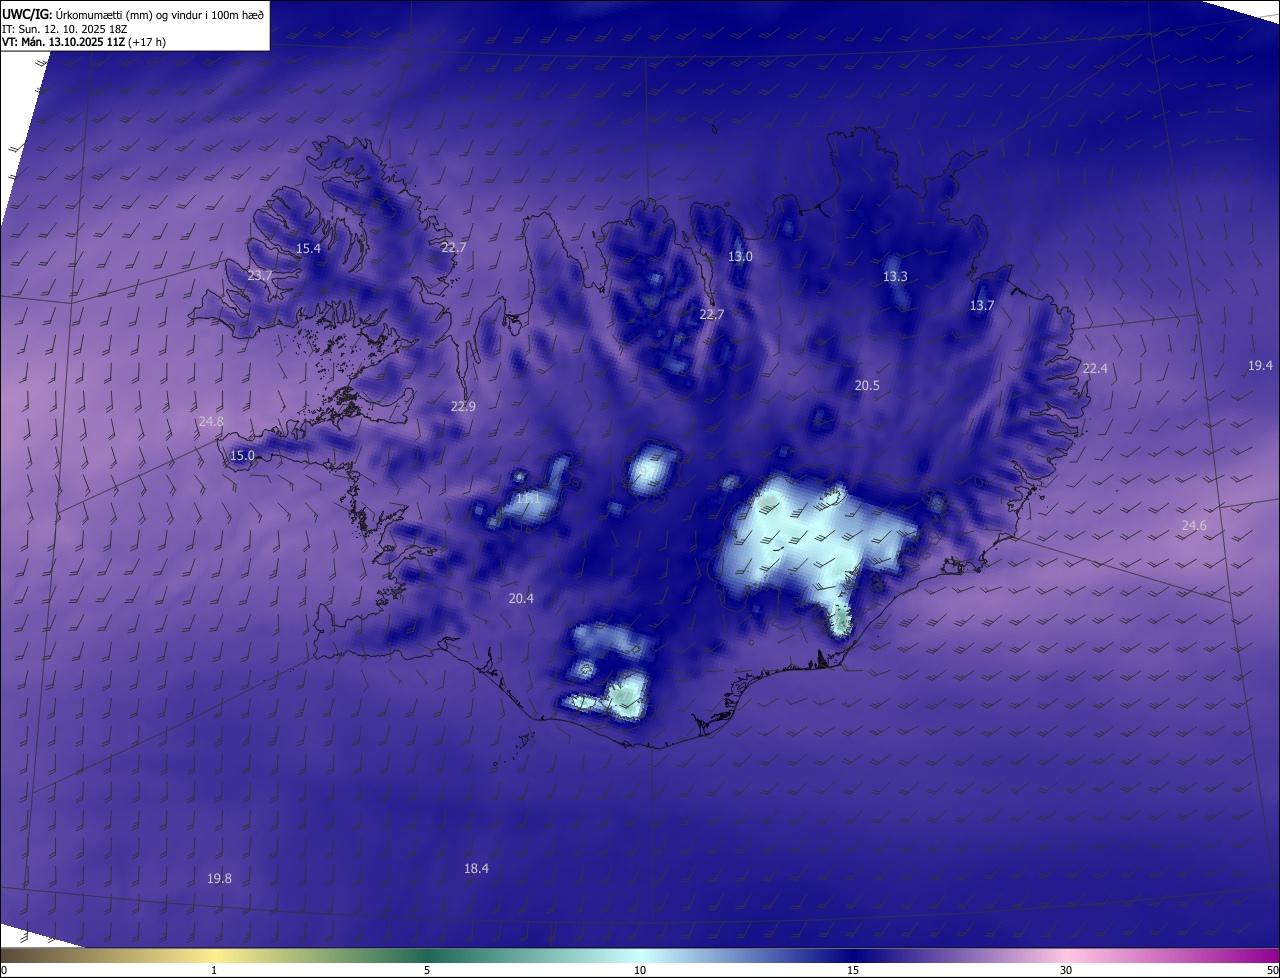Click the 13.3 value label on the map

(x=895, y=277)
